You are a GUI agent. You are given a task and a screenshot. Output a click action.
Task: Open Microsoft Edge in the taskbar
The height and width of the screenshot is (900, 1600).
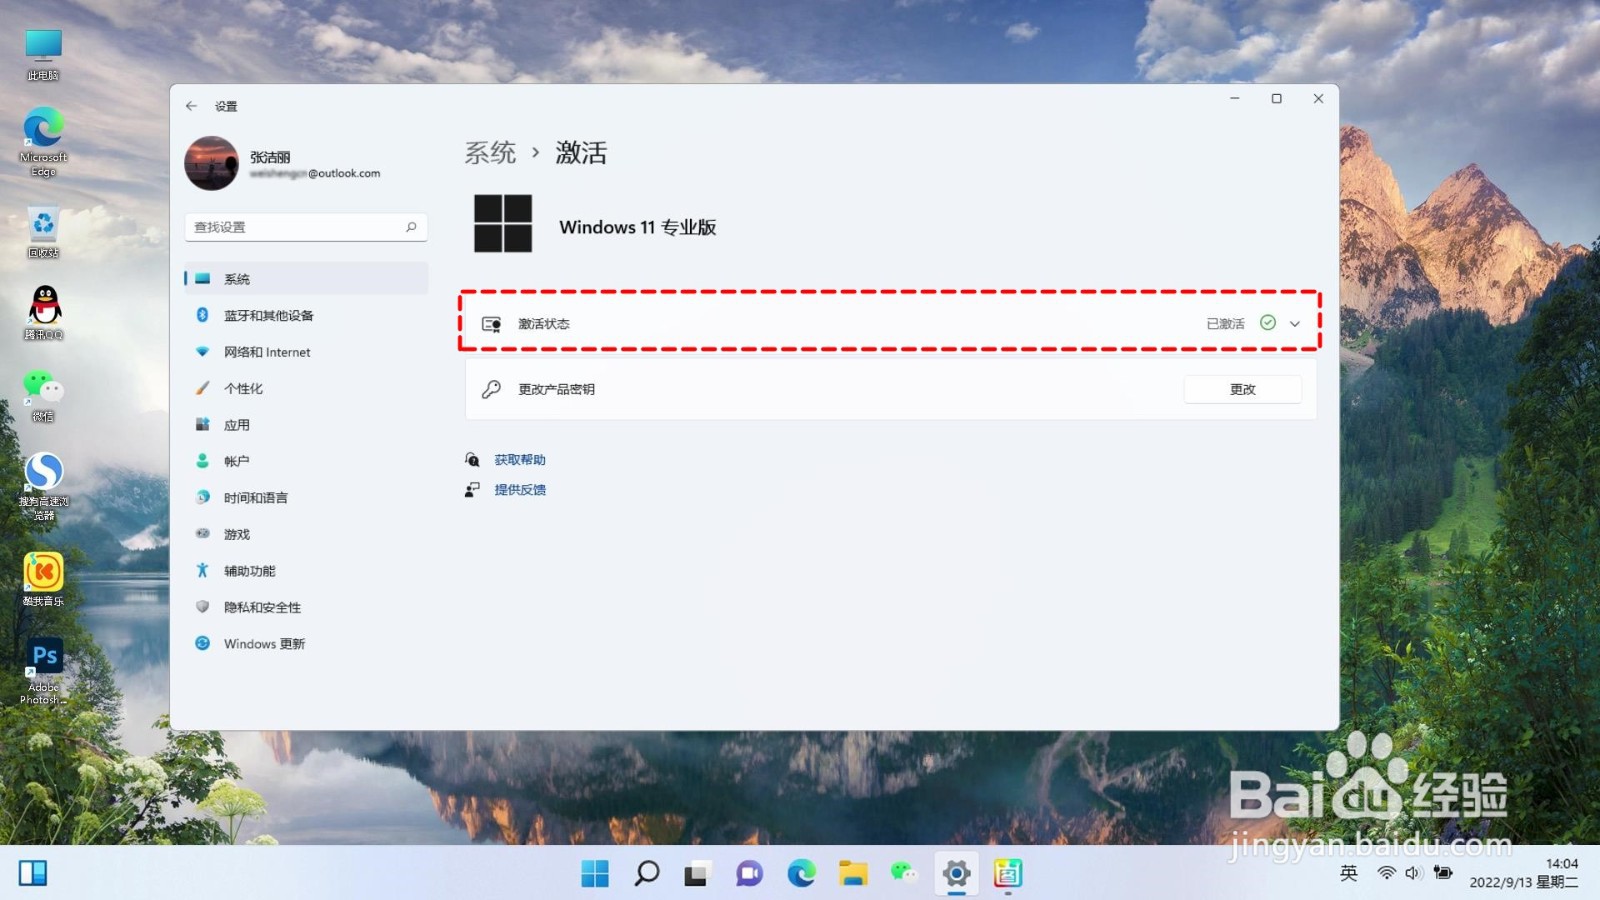click(801, 873)
